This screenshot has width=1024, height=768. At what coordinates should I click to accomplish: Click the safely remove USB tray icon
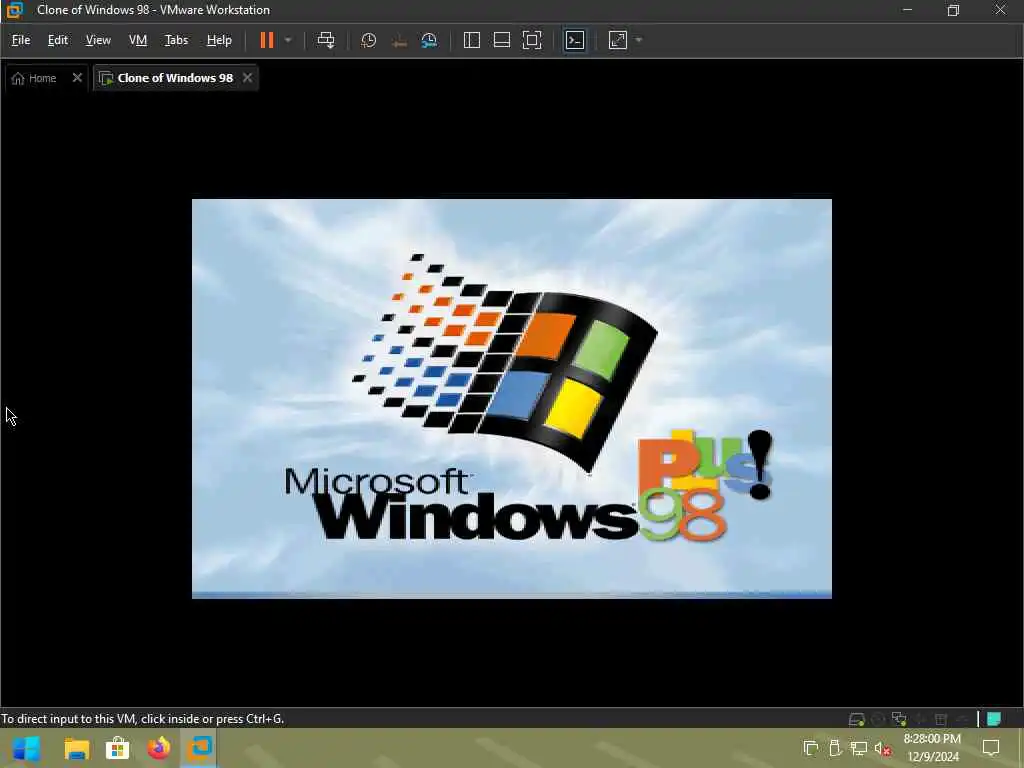point(835,748)
